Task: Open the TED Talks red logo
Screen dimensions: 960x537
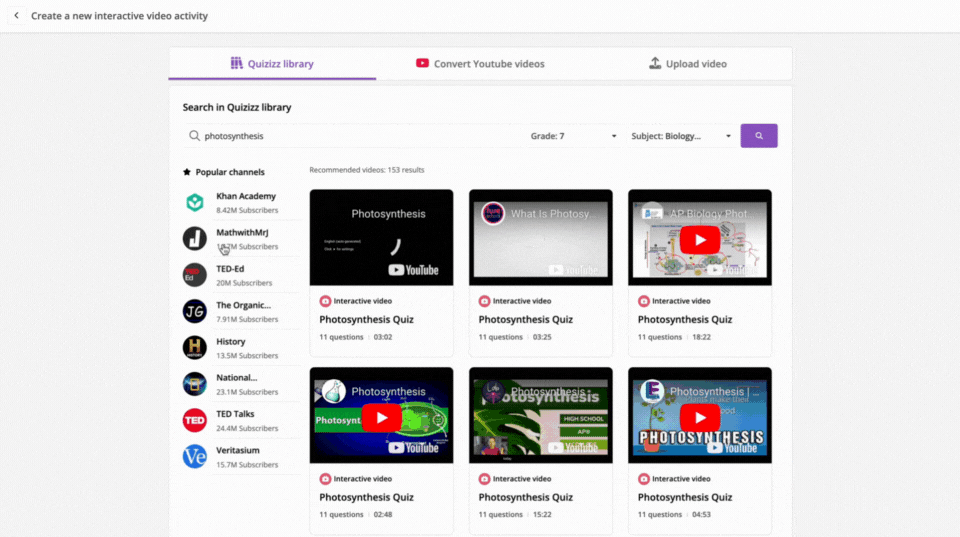Action: pyautogui.click(x=195, y=420)
